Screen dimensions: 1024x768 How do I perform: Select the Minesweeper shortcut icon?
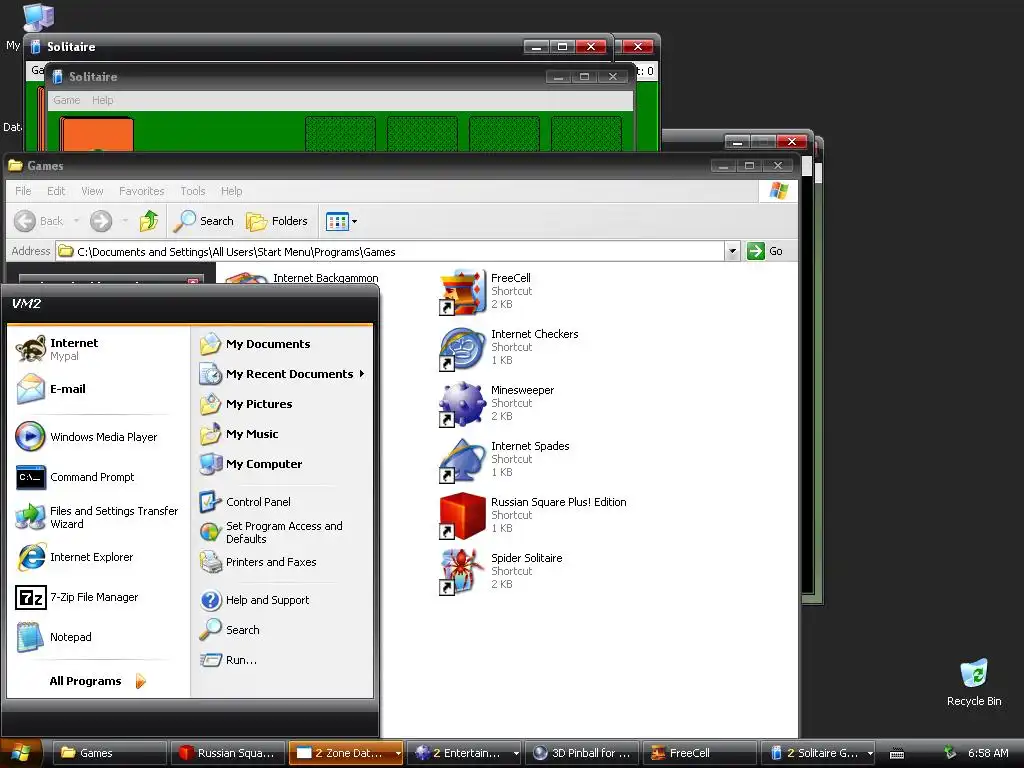pyautogui.click(x=462, y=404)
